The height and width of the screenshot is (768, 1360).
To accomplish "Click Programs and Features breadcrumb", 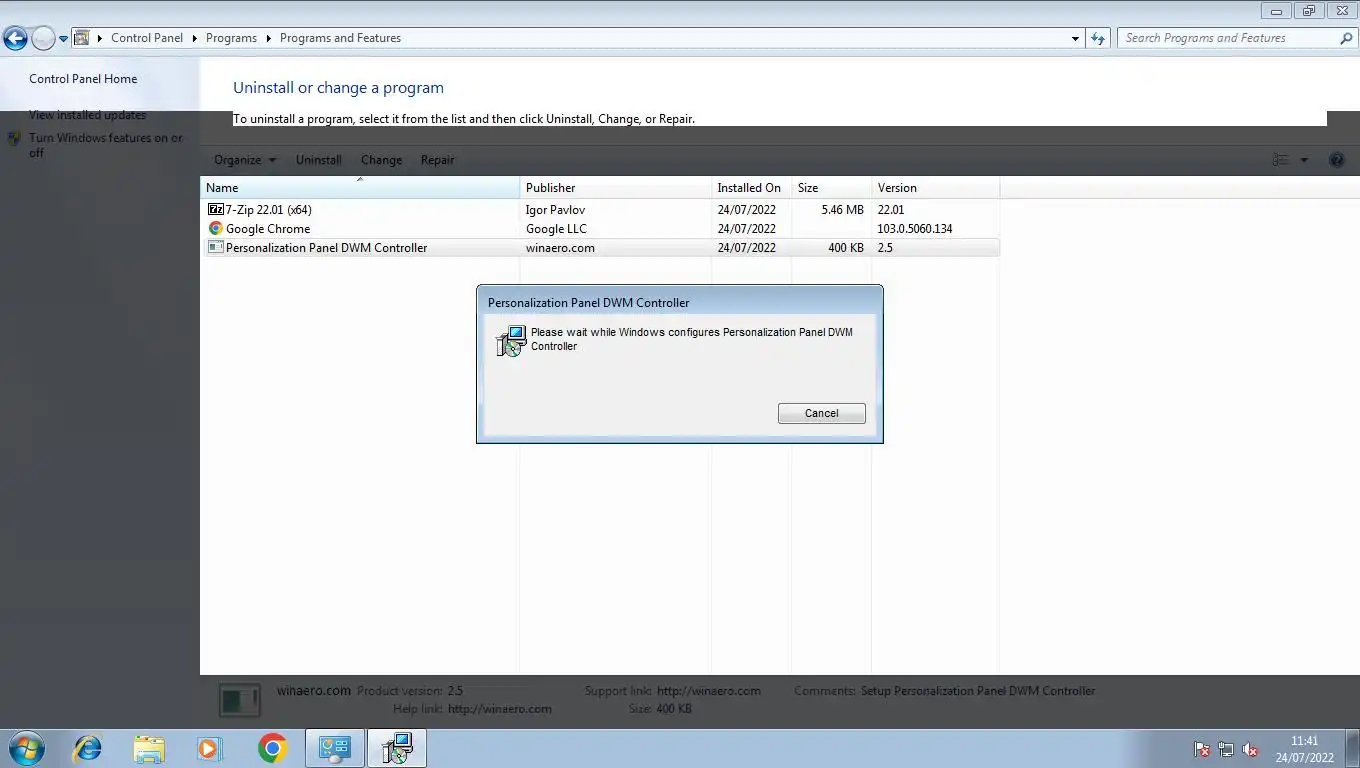I will click(340, 38).
